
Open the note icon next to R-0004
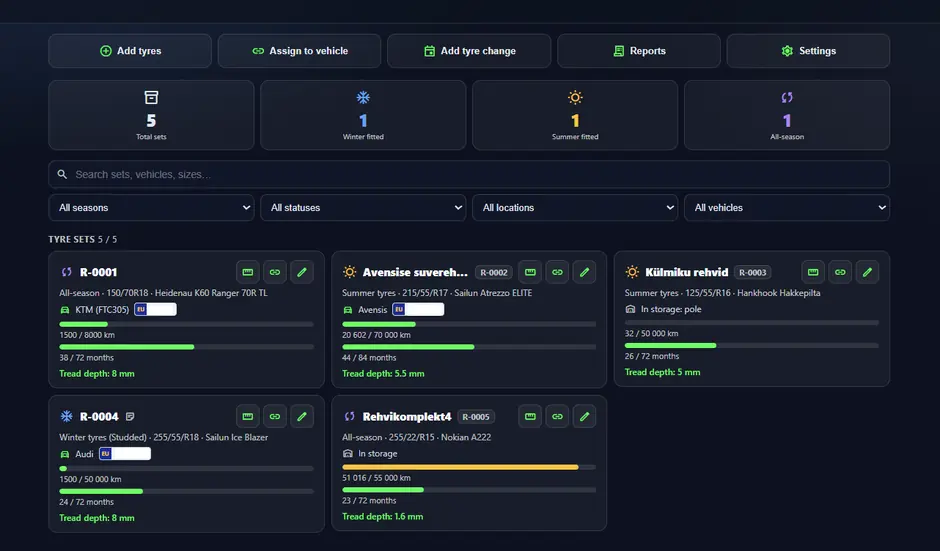(130, 416)
